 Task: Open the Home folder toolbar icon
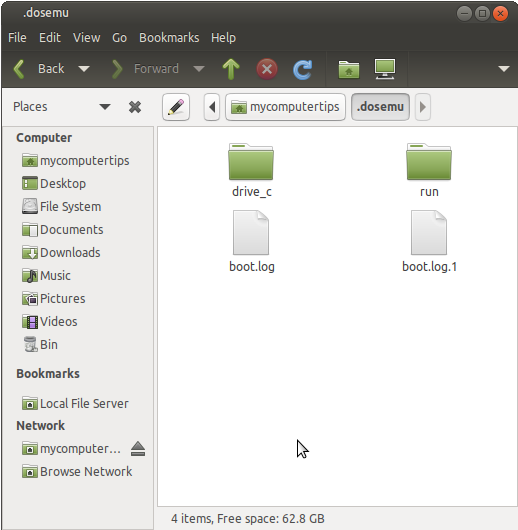coord(349,69)
